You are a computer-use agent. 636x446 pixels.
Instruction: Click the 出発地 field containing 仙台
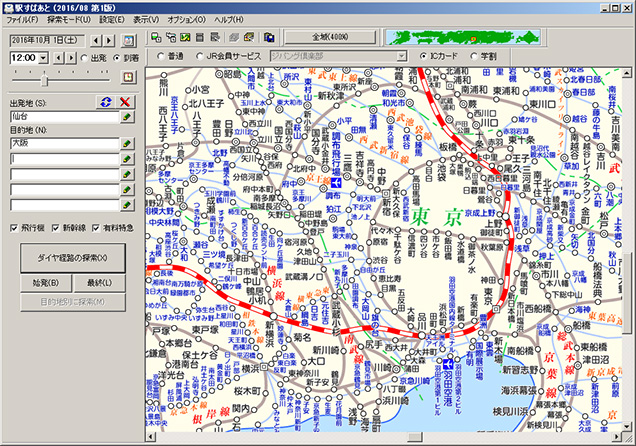tap(64, 117)
